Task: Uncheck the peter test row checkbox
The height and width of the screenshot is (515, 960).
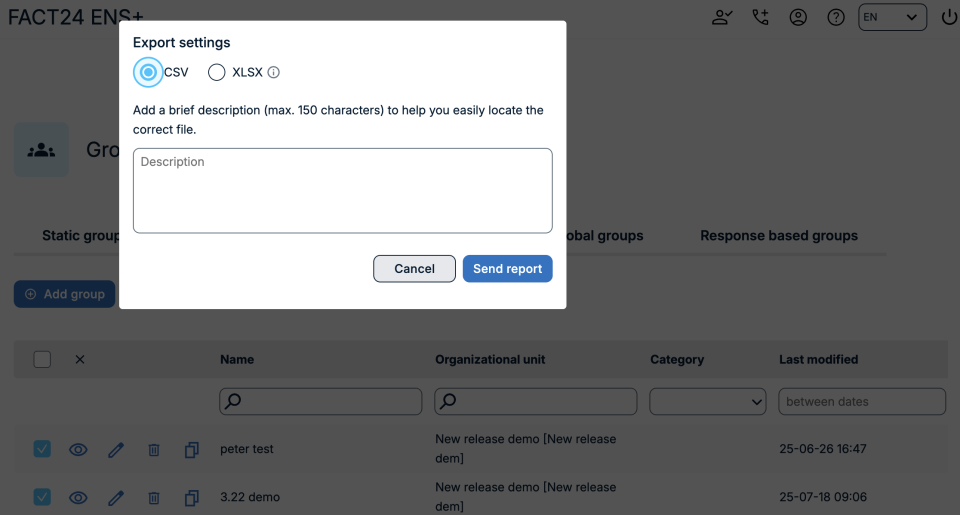Action: click(x=42, y=449)
